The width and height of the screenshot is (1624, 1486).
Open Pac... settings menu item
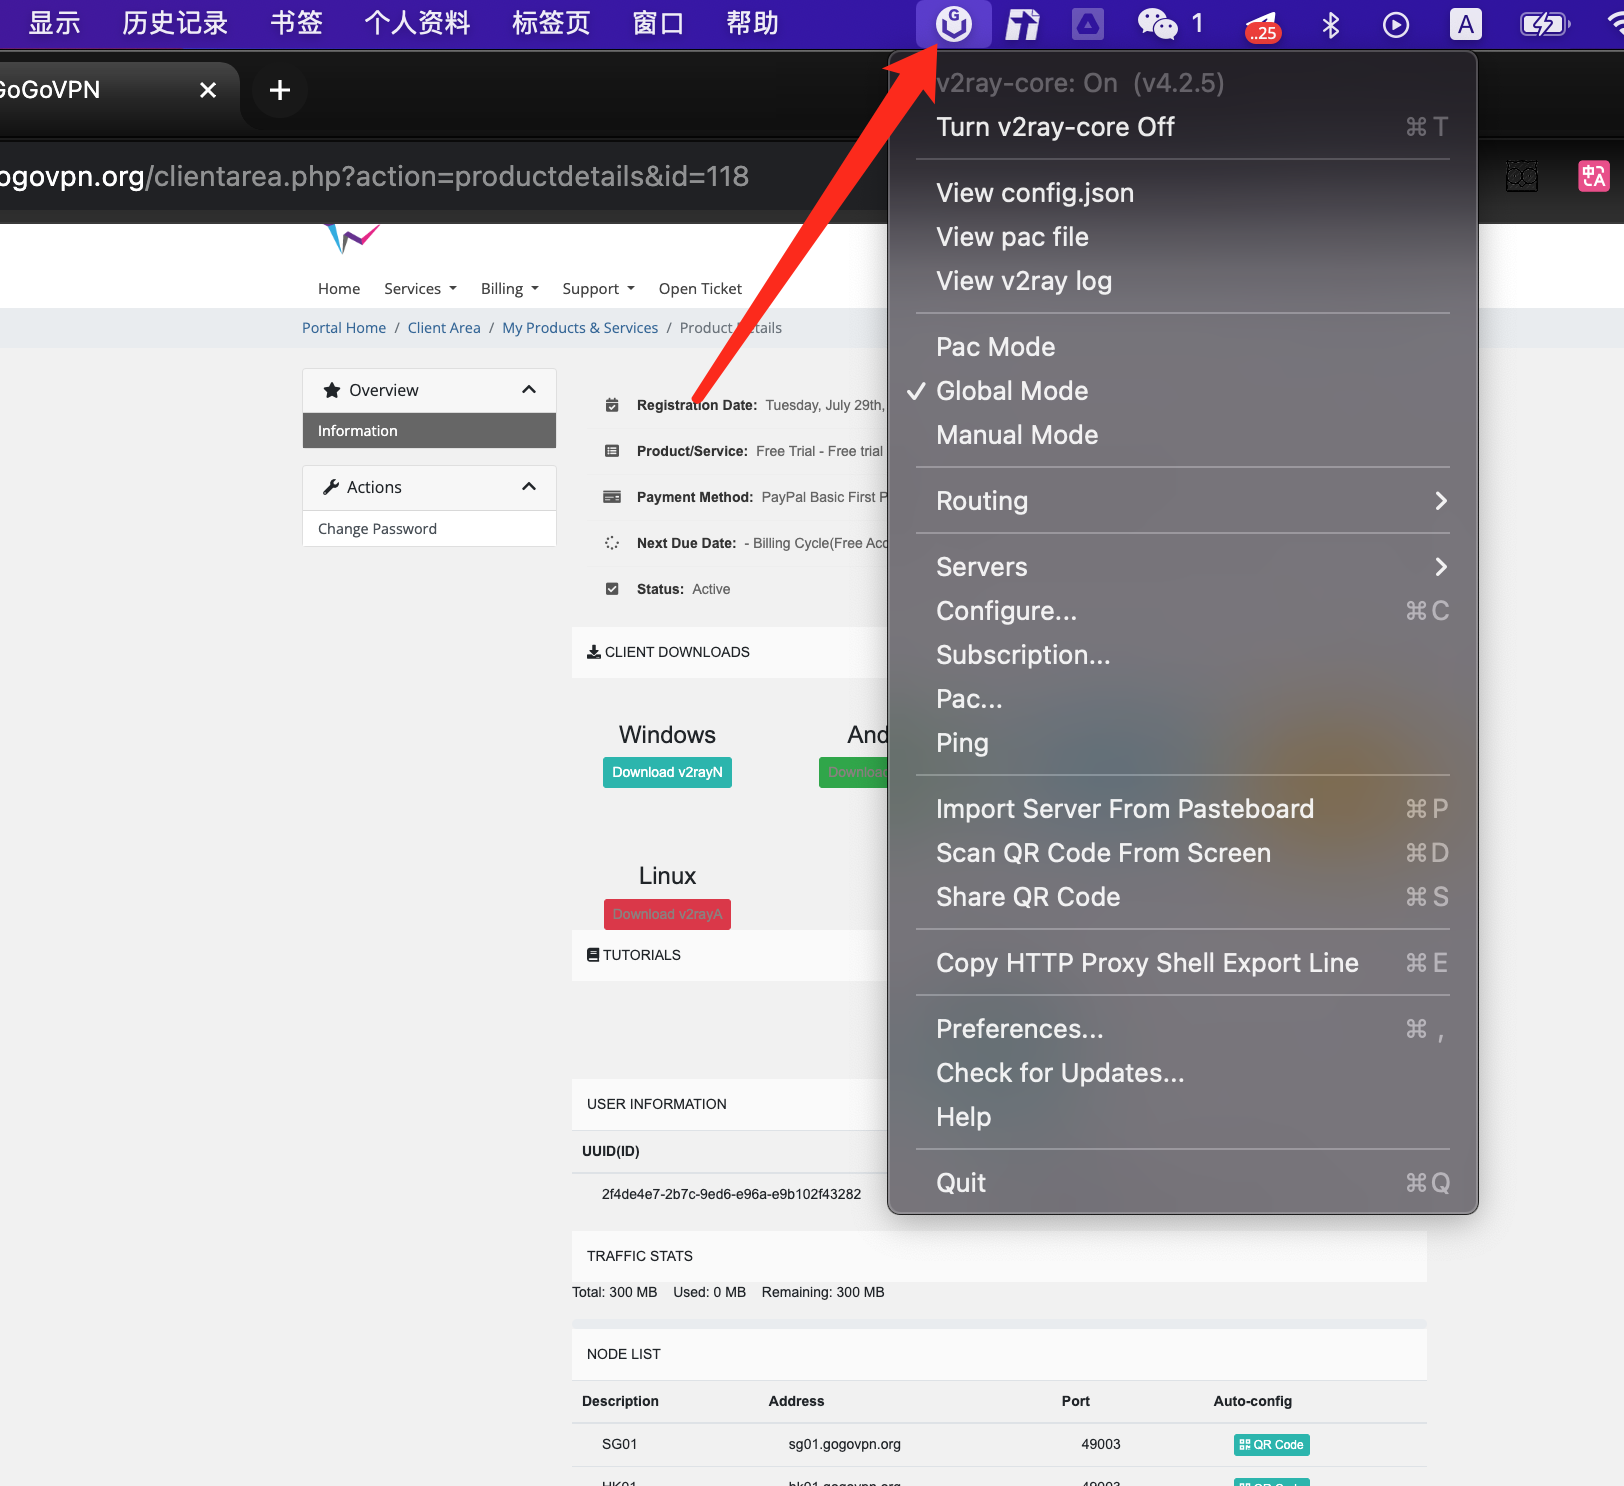click(1182, 699)
